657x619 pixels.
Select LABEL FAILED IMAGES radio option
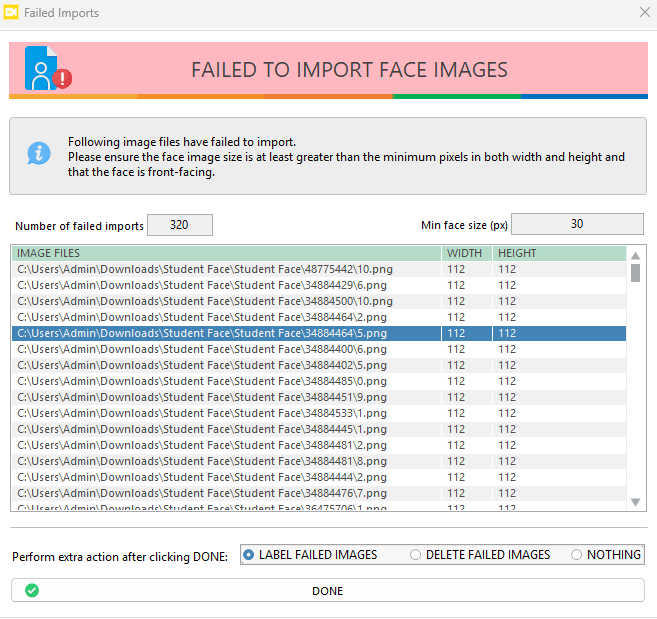(249, 554)
